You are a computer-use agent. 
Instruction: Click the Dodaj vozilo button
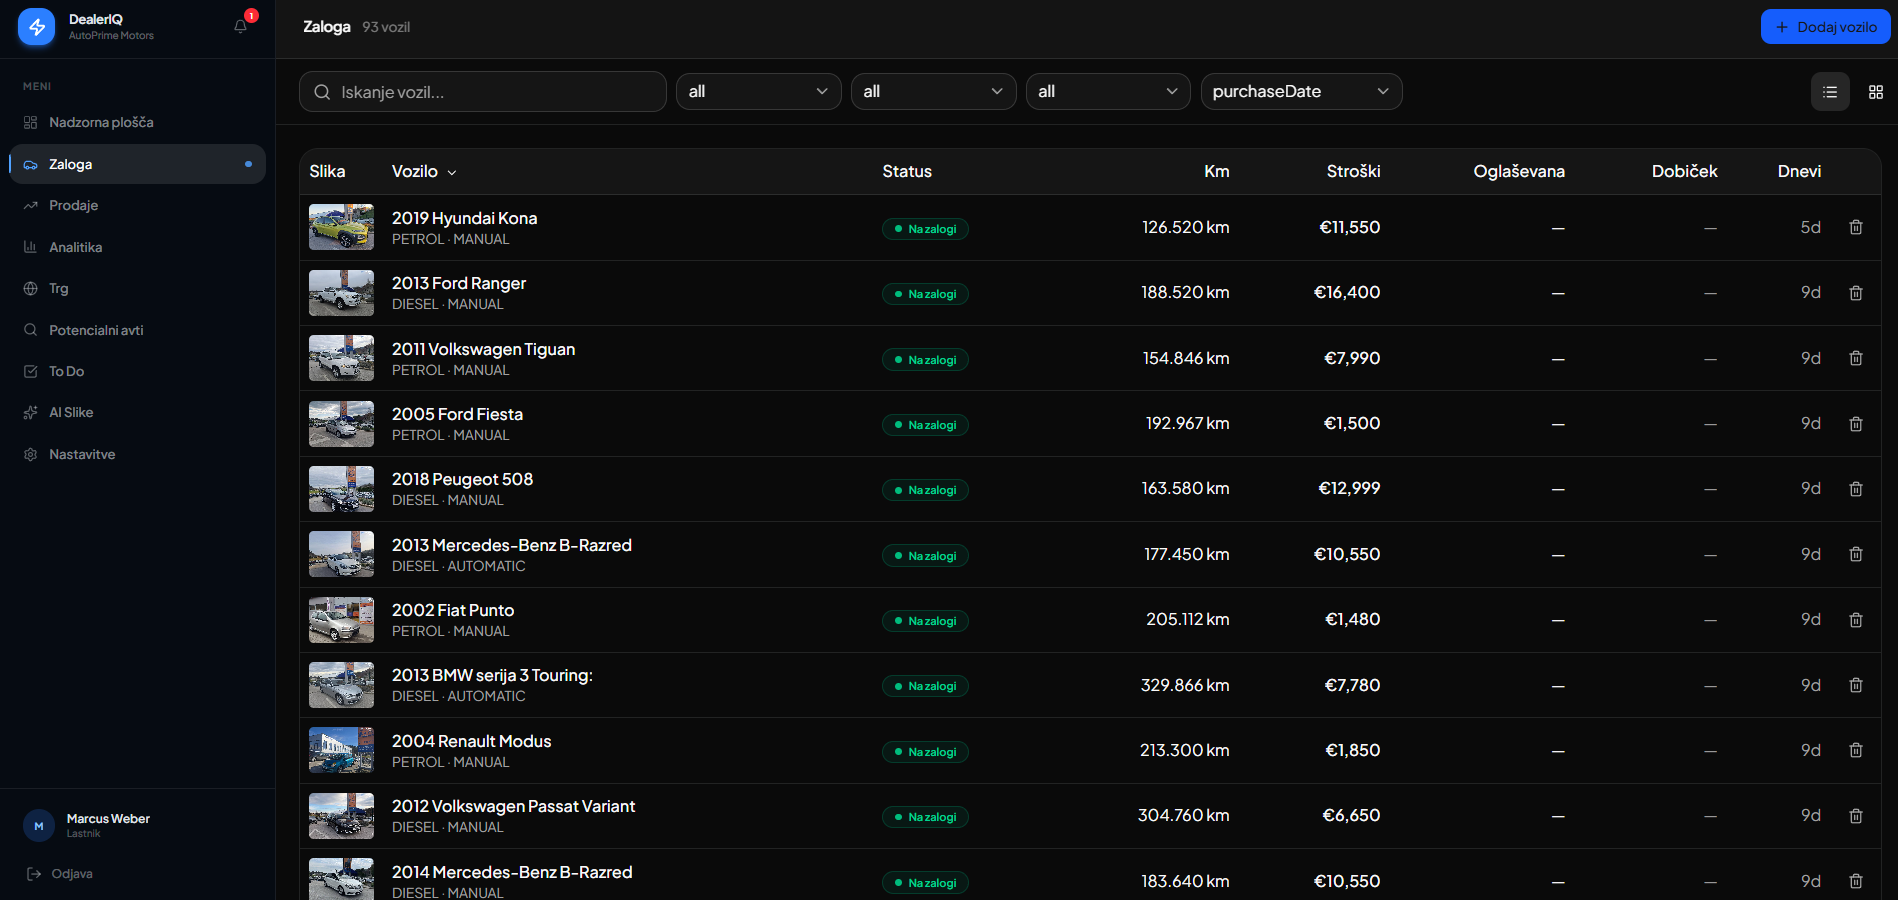pos(1825,27)
